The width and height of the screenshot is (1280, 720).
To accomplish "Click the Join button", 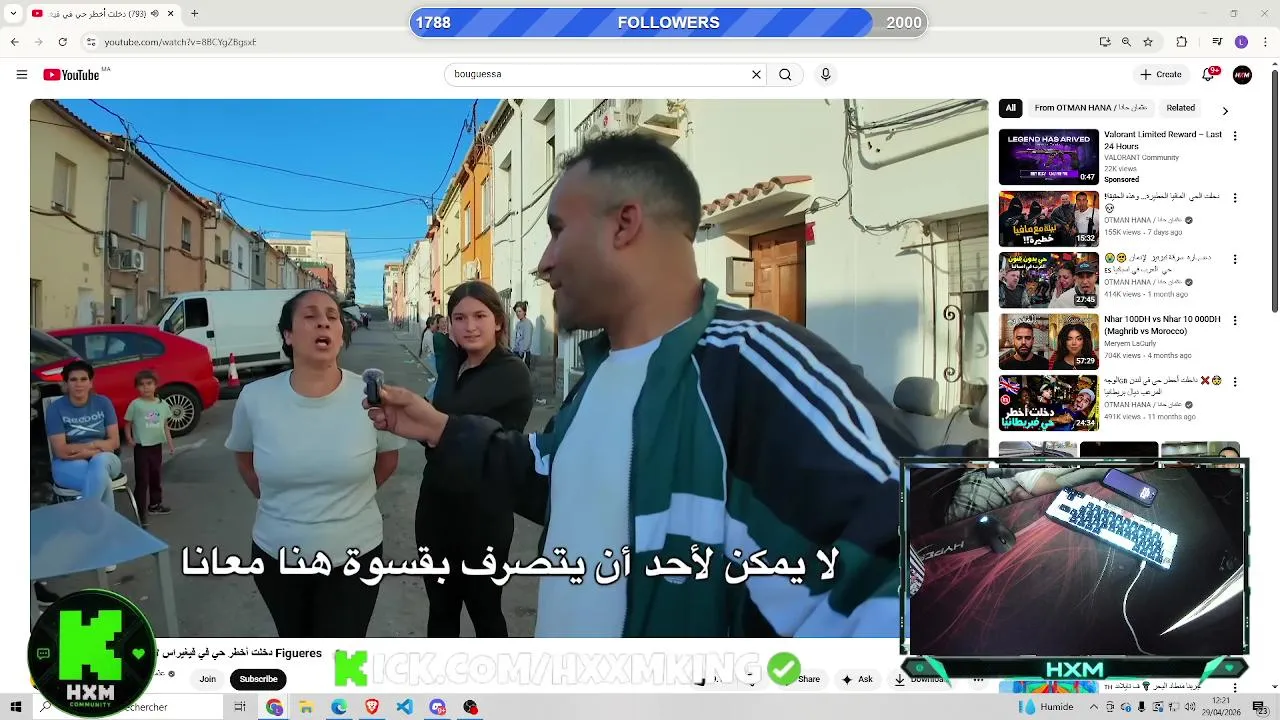I will pyautogui.click(x=207, y=679).
